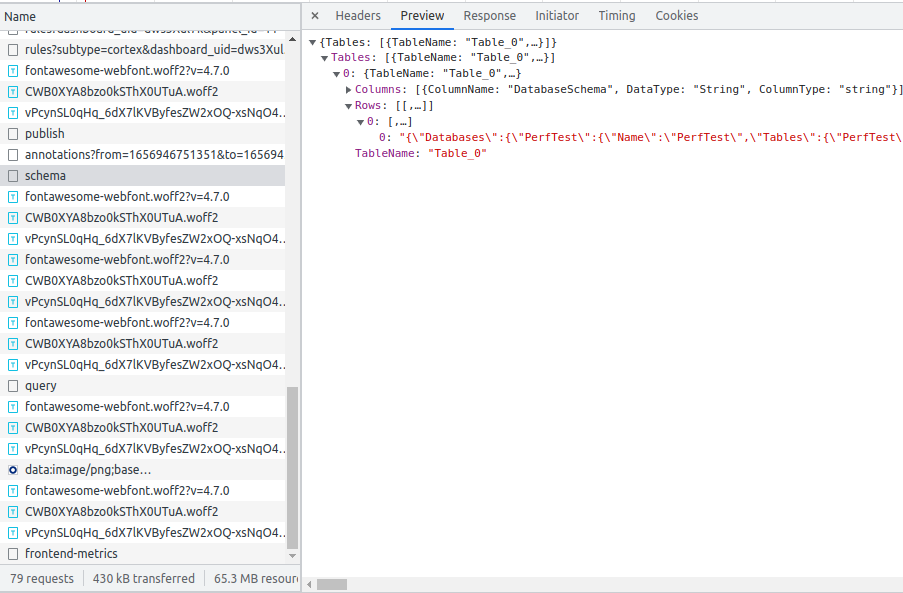Switch to the Response tab
The height and width of the screenshot is (593, 903).
click(x=489, y=15)
